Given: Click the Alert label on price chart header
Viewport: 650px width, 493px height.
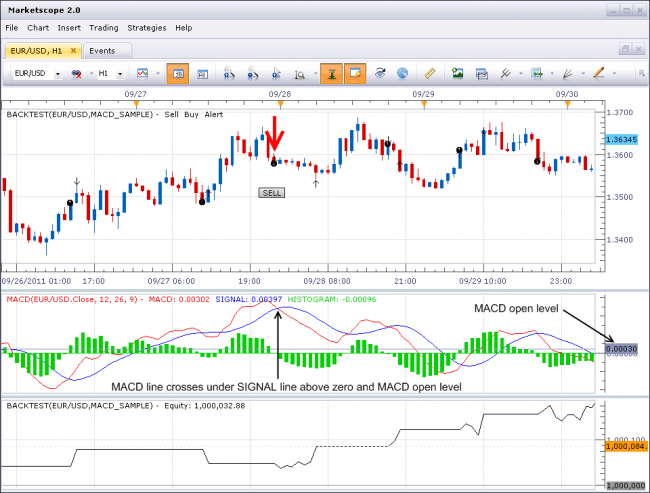Looking at the screenshot, I should [x=213, y=114].
